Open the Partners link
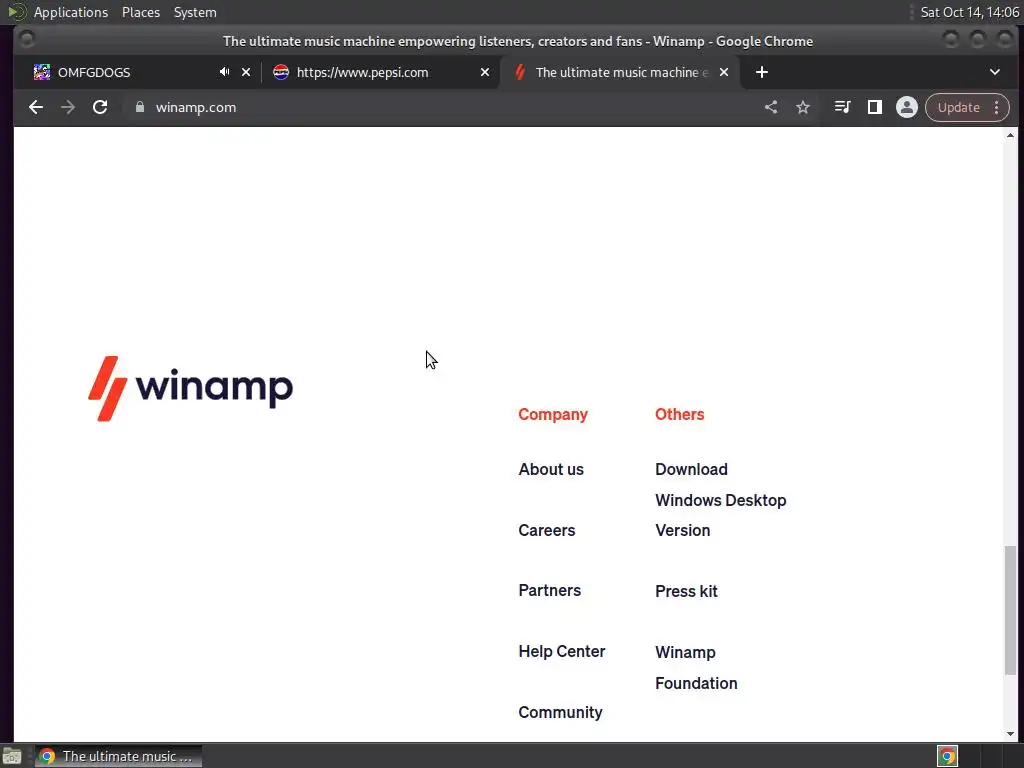 point(549,590)
